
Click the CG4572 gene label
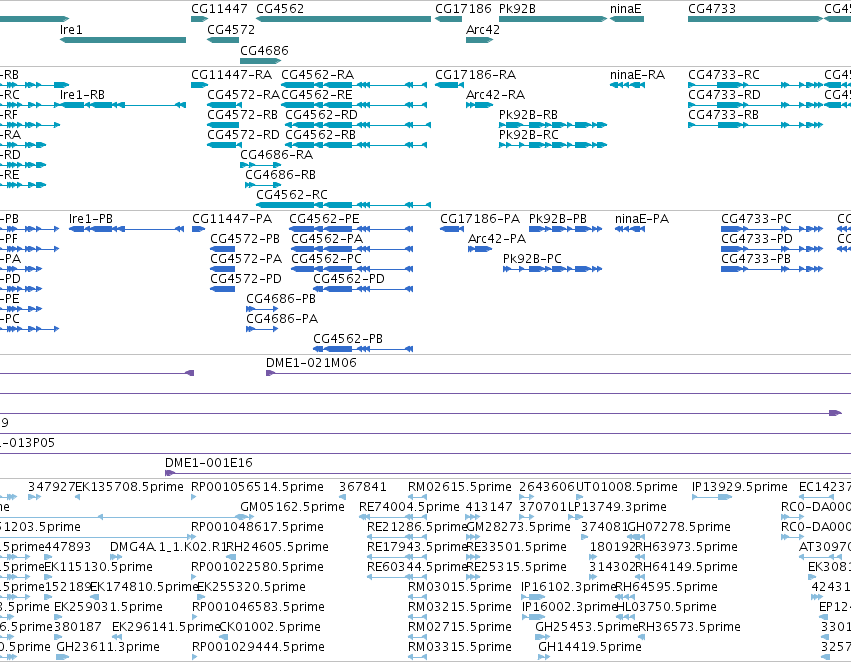coord(231,29)
